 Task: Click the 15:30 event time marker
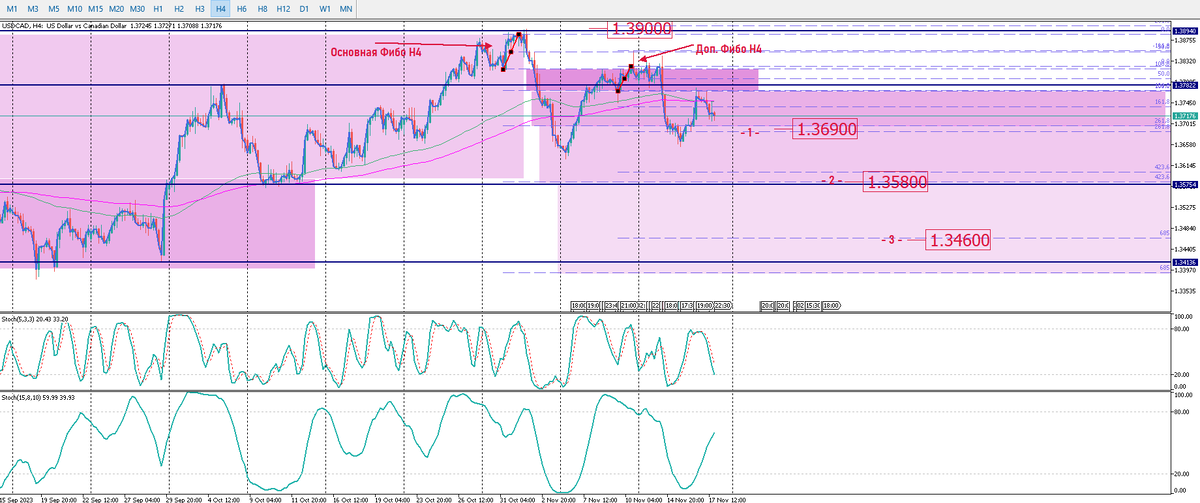click(812, 306)
